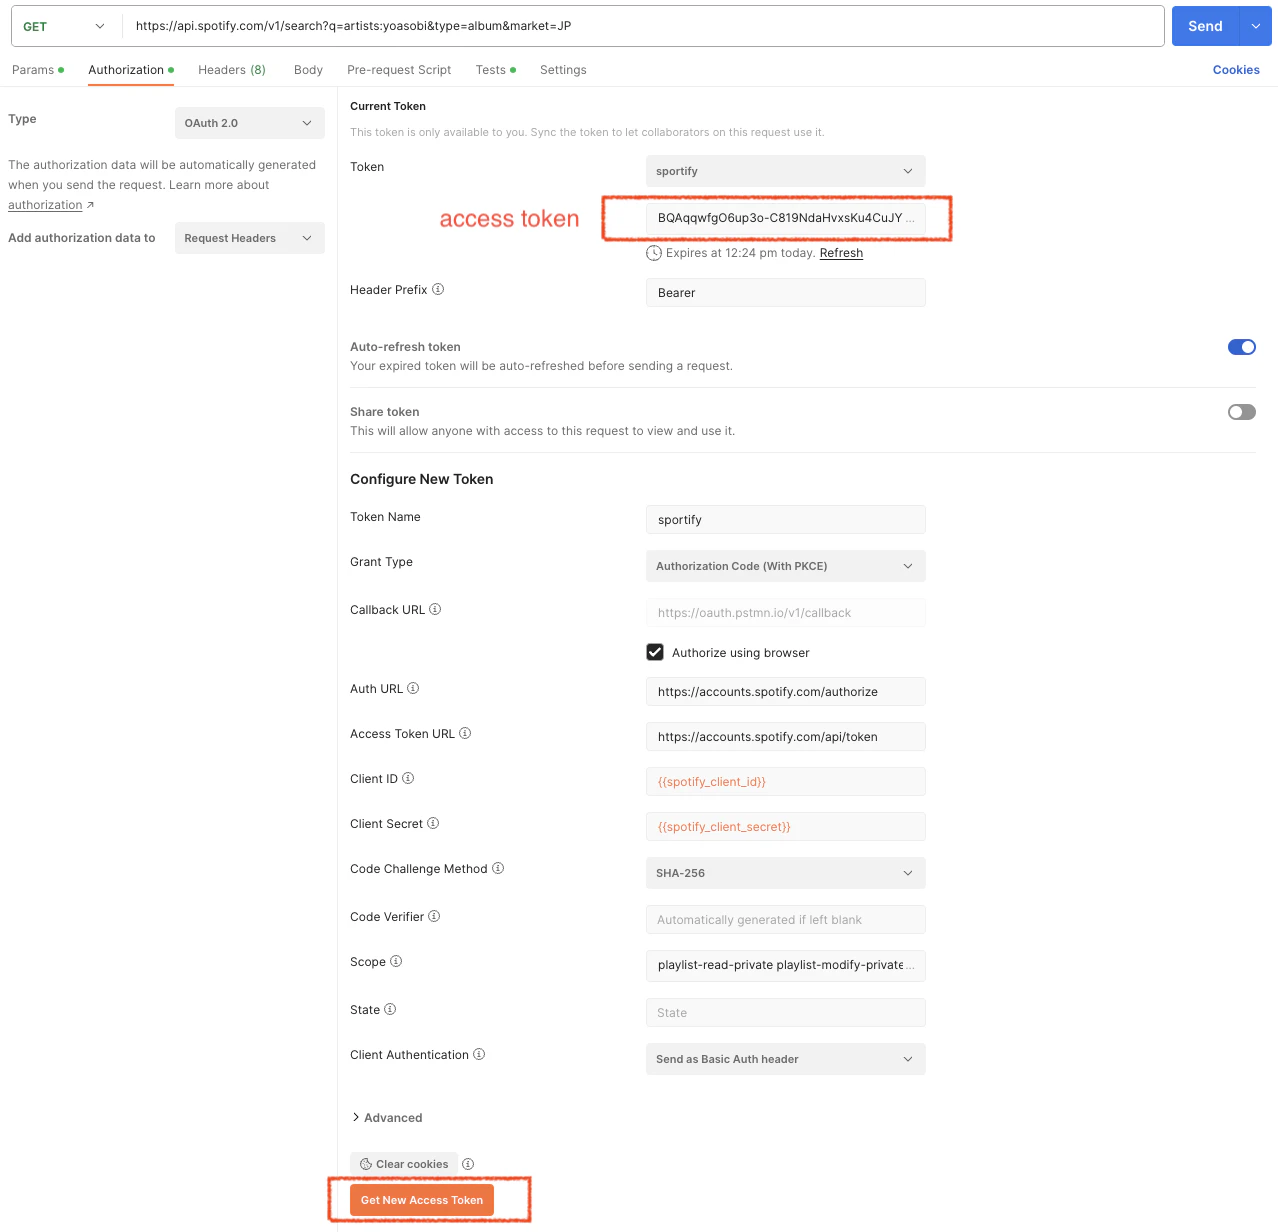Enable the Share token switch
This screenshot has width=1278, height=1232.
point(1242,412)
